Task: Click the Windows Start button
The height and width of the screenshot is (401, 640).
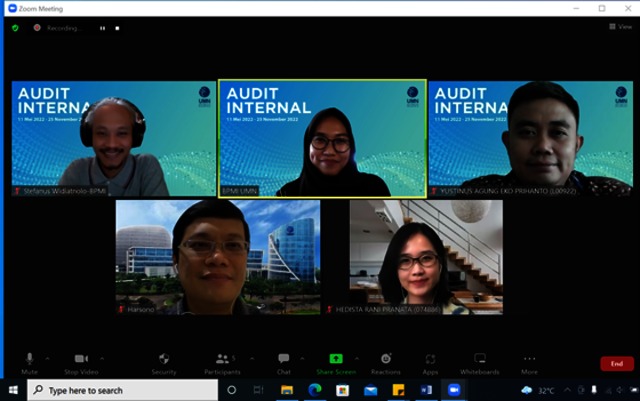Action: (13, 390)
